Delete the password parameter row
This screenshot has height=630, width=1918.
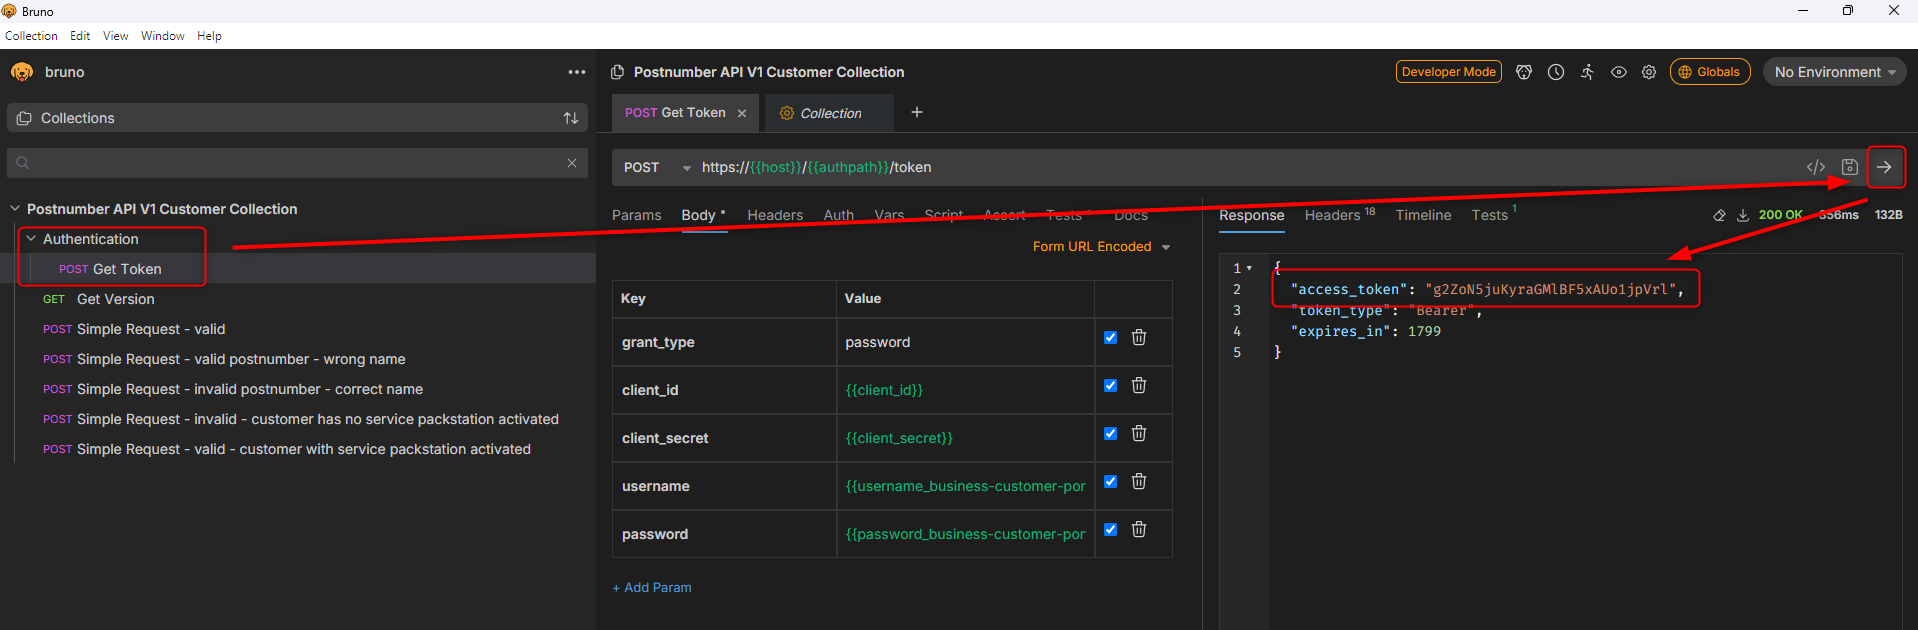(x=1139, y=530)
